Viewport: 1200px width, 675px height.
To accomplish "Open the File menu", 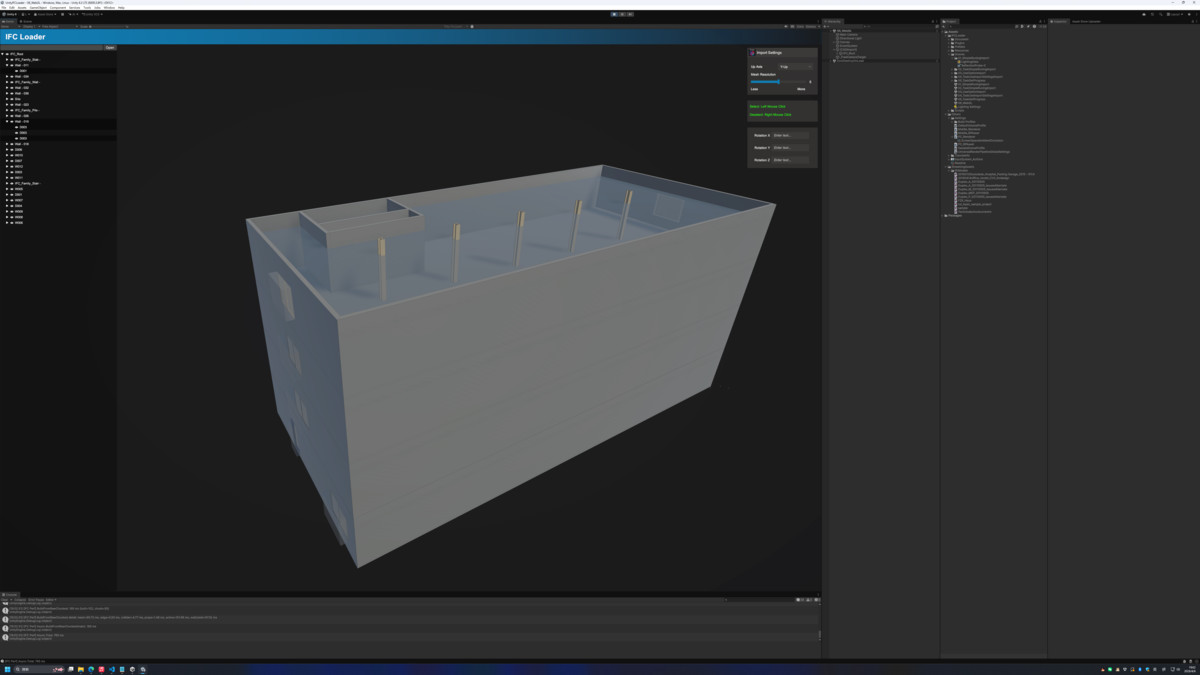I will coord(4,8).
